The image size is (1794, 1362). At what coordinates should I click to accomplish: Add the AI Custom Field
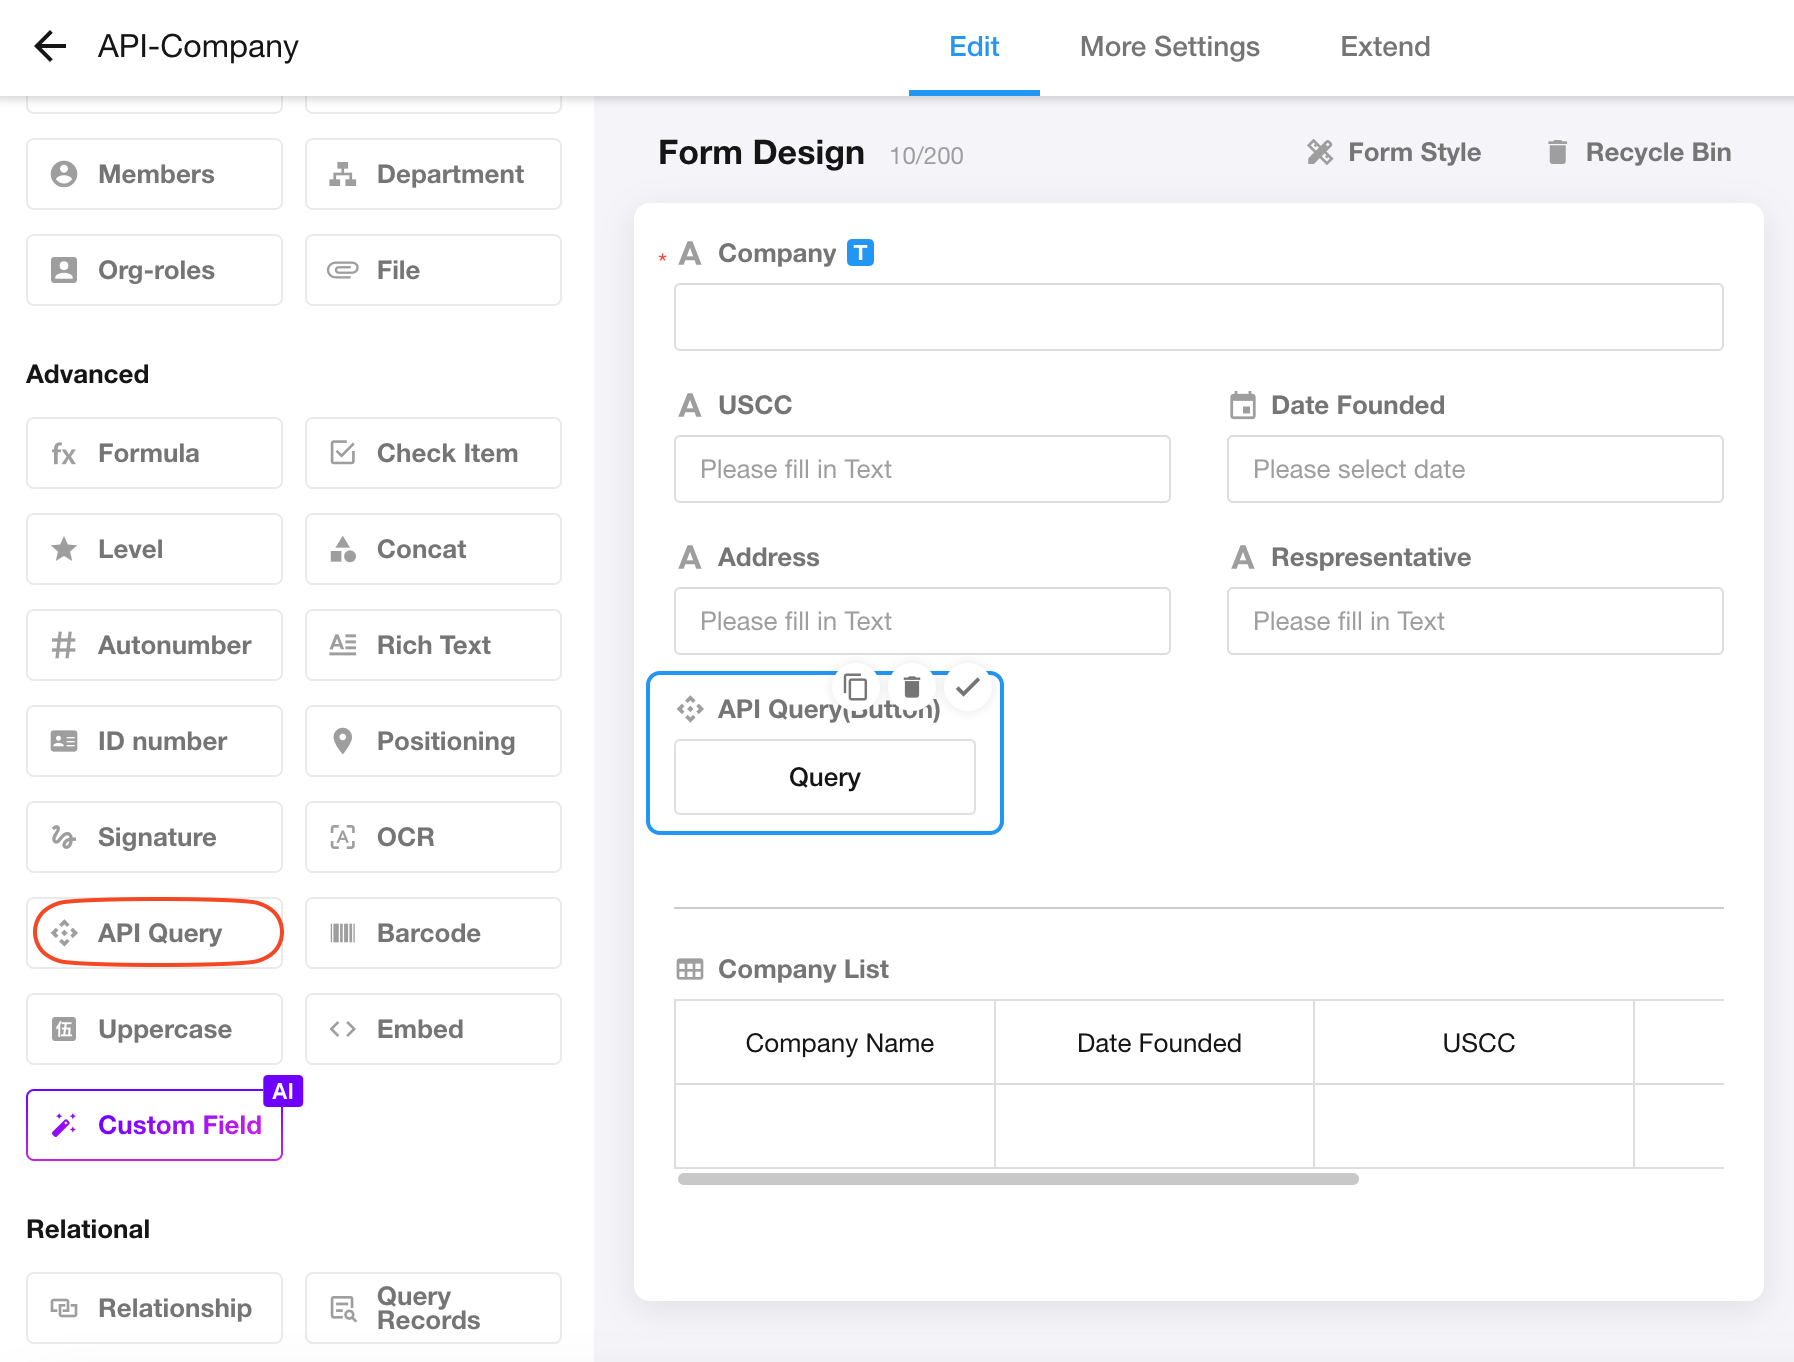[155, 1125]
